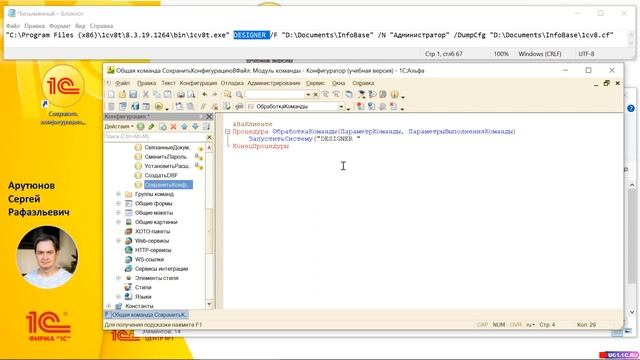The width and height of the screenshot is (640, 360).
Task: Select the СменитьПароль command in tree
Action: pyautogui.click(x=165, y=157)
